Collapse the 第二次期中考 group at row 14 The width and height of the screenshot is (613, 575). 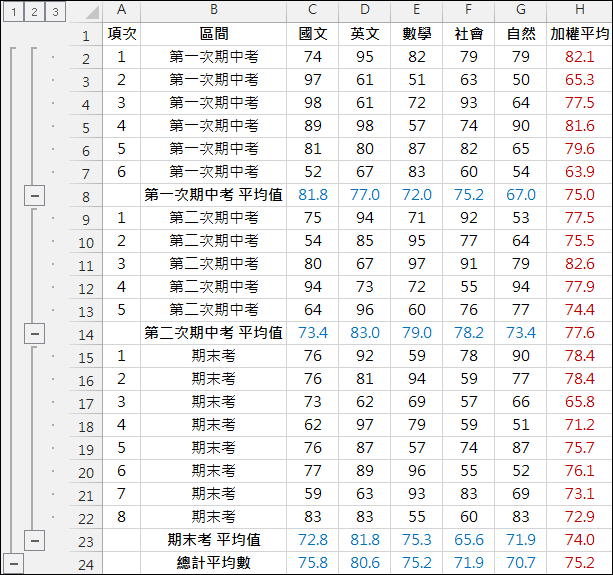(34, 334)
